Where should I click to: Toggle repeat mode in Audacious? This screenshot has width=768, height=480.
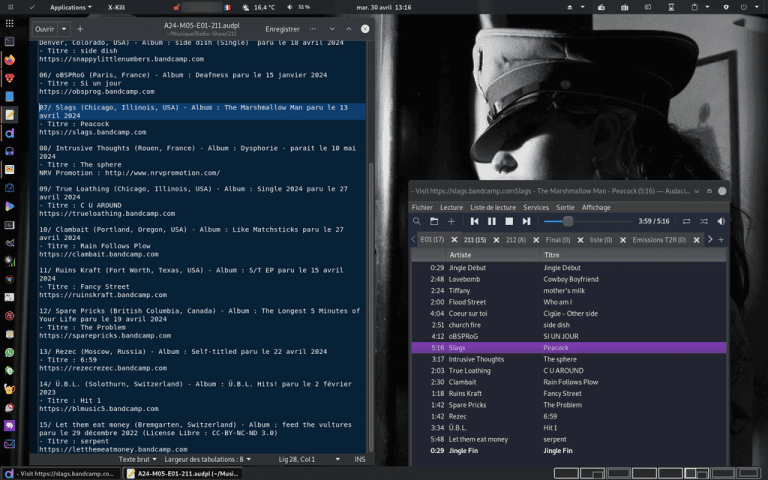coord(686,221)
